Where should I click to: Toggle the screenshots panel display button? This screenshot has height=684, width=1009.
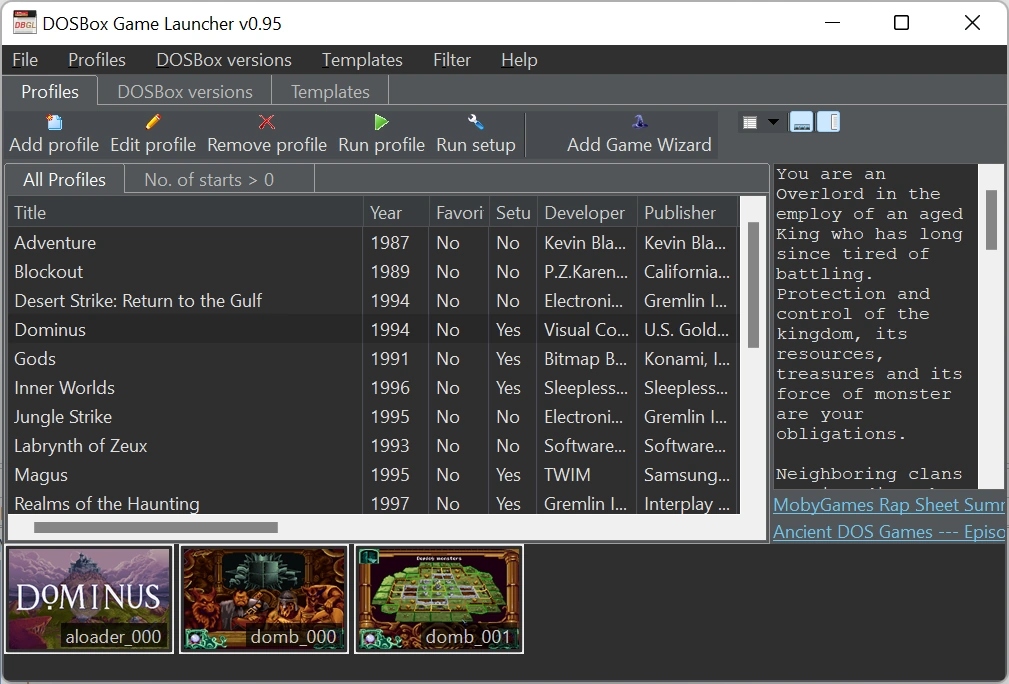coord(801,123)
